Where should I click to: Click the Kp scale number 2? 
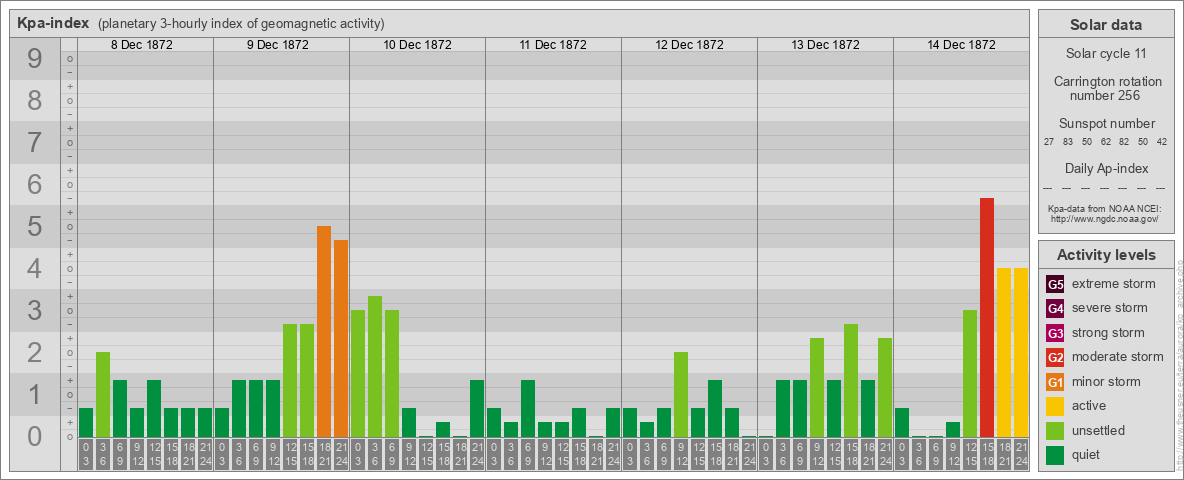(35, 352)
